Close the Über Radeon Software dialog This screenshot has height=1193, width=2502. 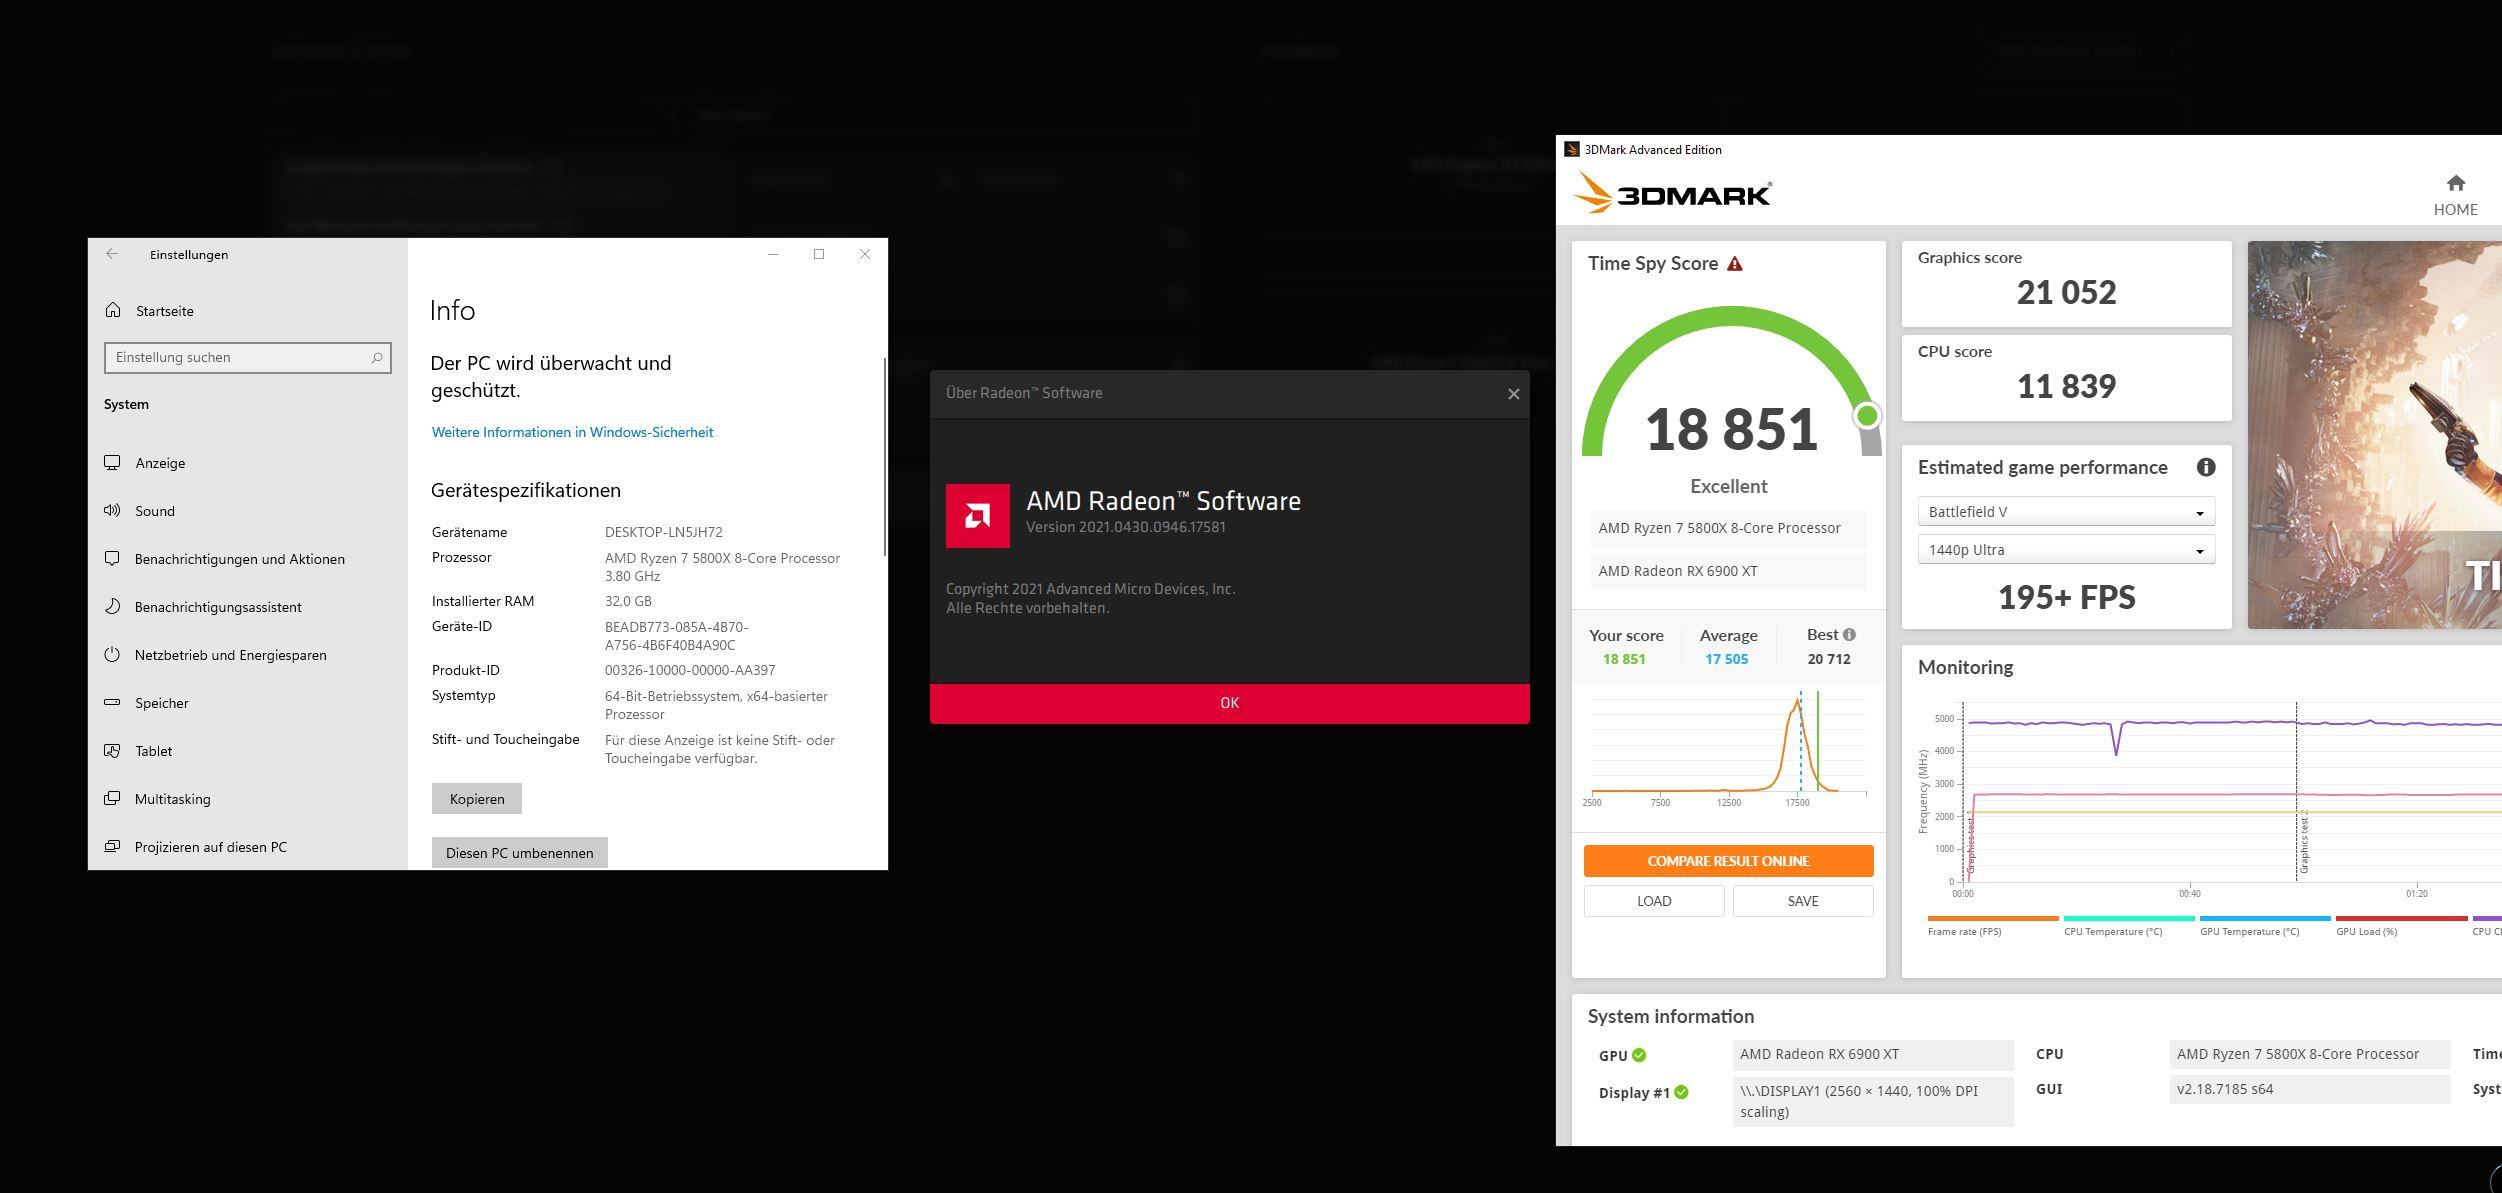tap(1513, 394)
